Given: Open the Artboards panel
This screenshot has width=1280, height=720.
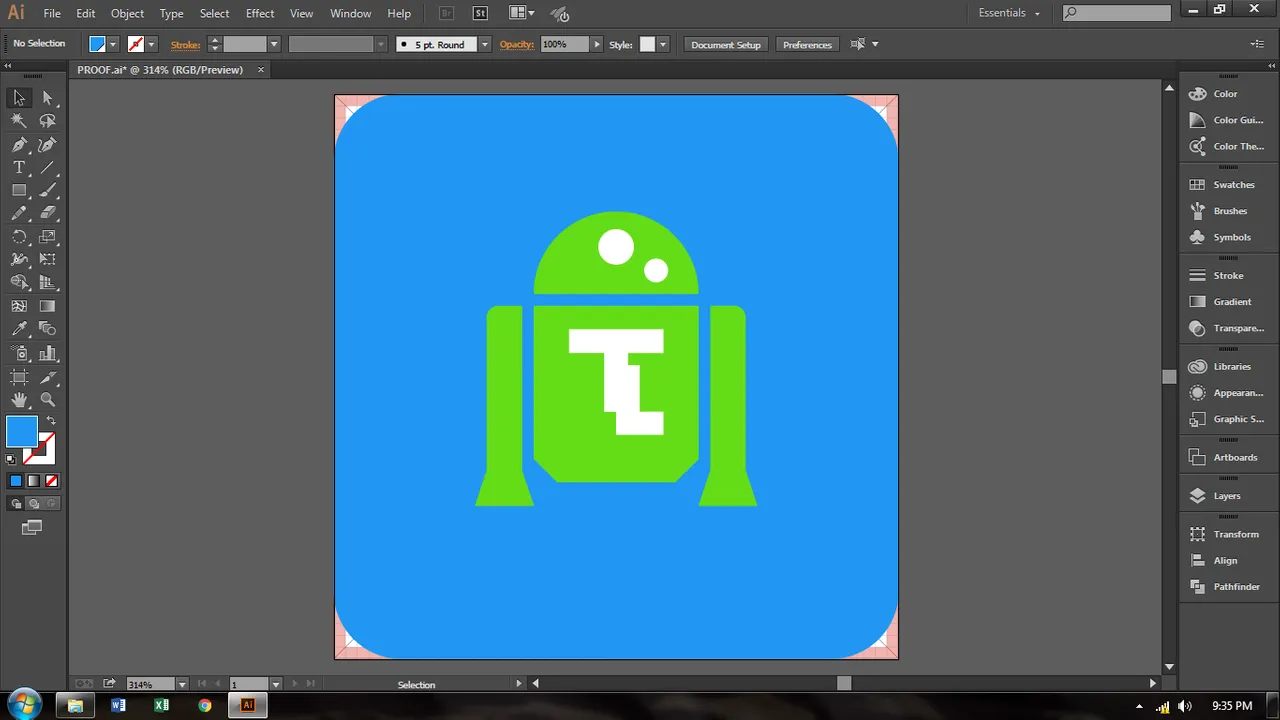Looking at the screenshot, I should [1223, 457].
